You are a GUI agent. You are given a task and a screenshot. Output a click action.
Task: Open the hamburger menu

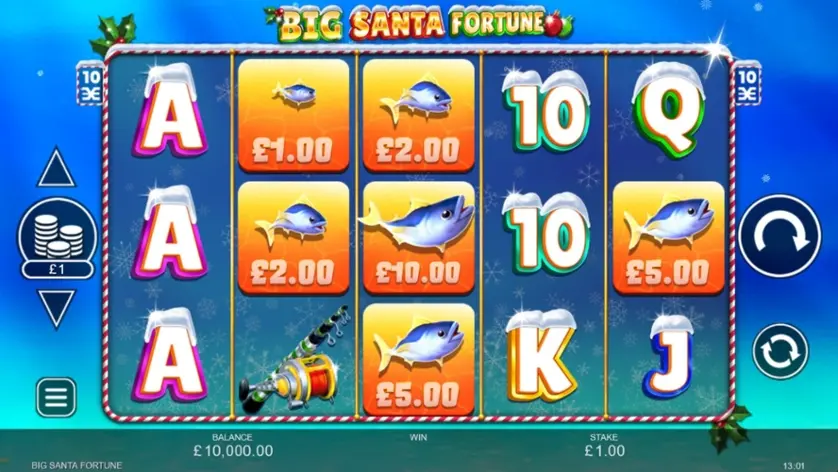(56, 397)
